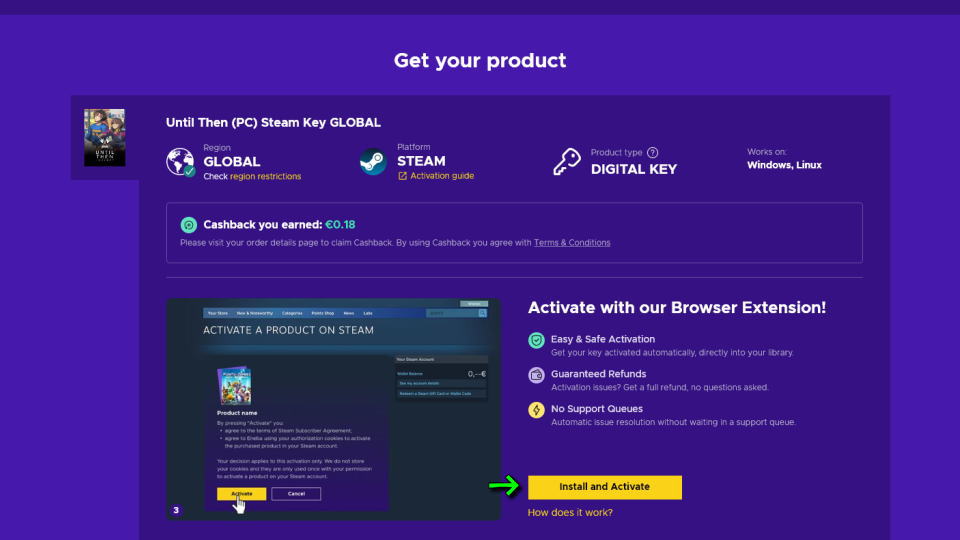The image size is (960, 540).
Task: Open the How does it work link
Action: click(x=570, y=512)
